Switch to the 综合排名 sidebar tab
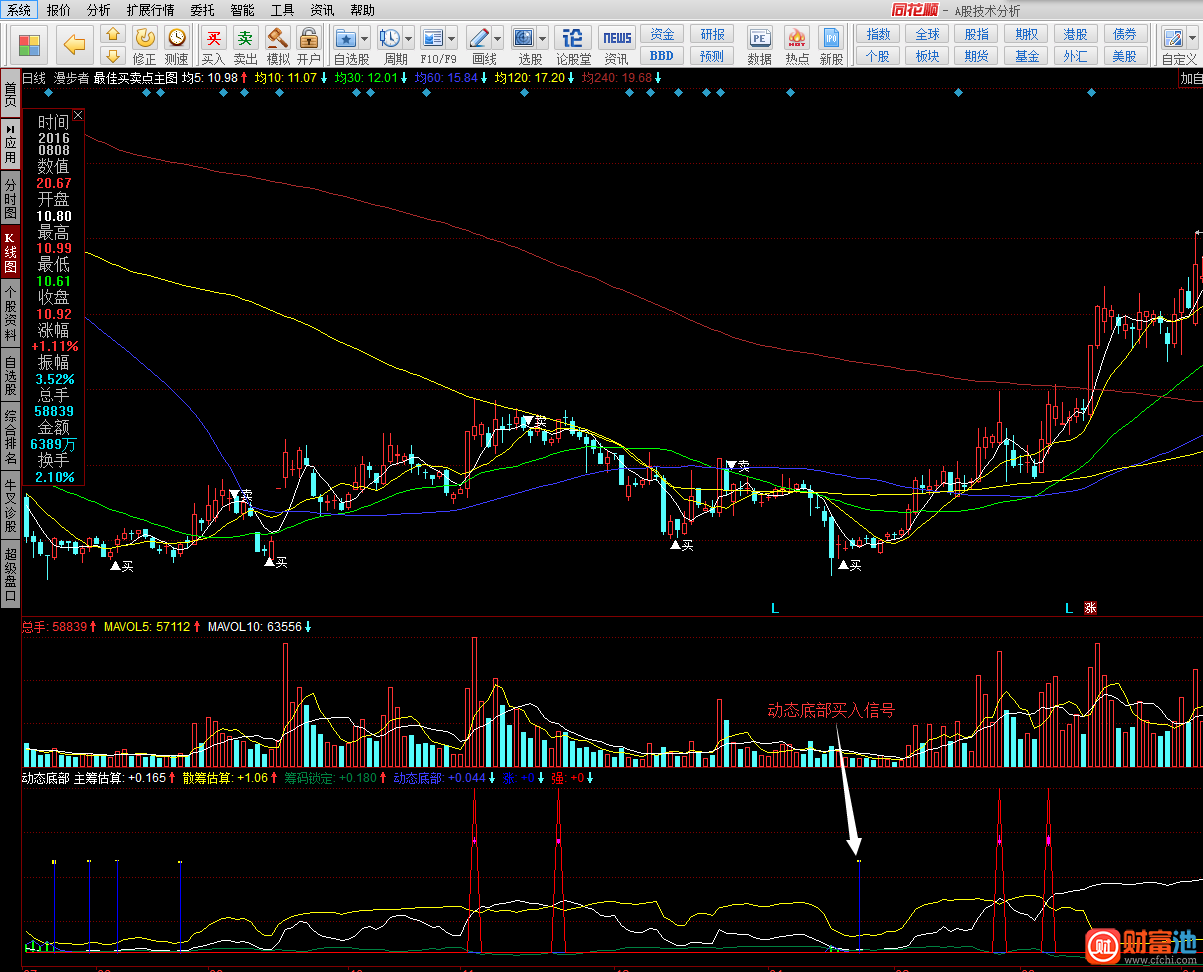Screen dimensions: 1203x972 pyautogui.click(x=10, y=438)
